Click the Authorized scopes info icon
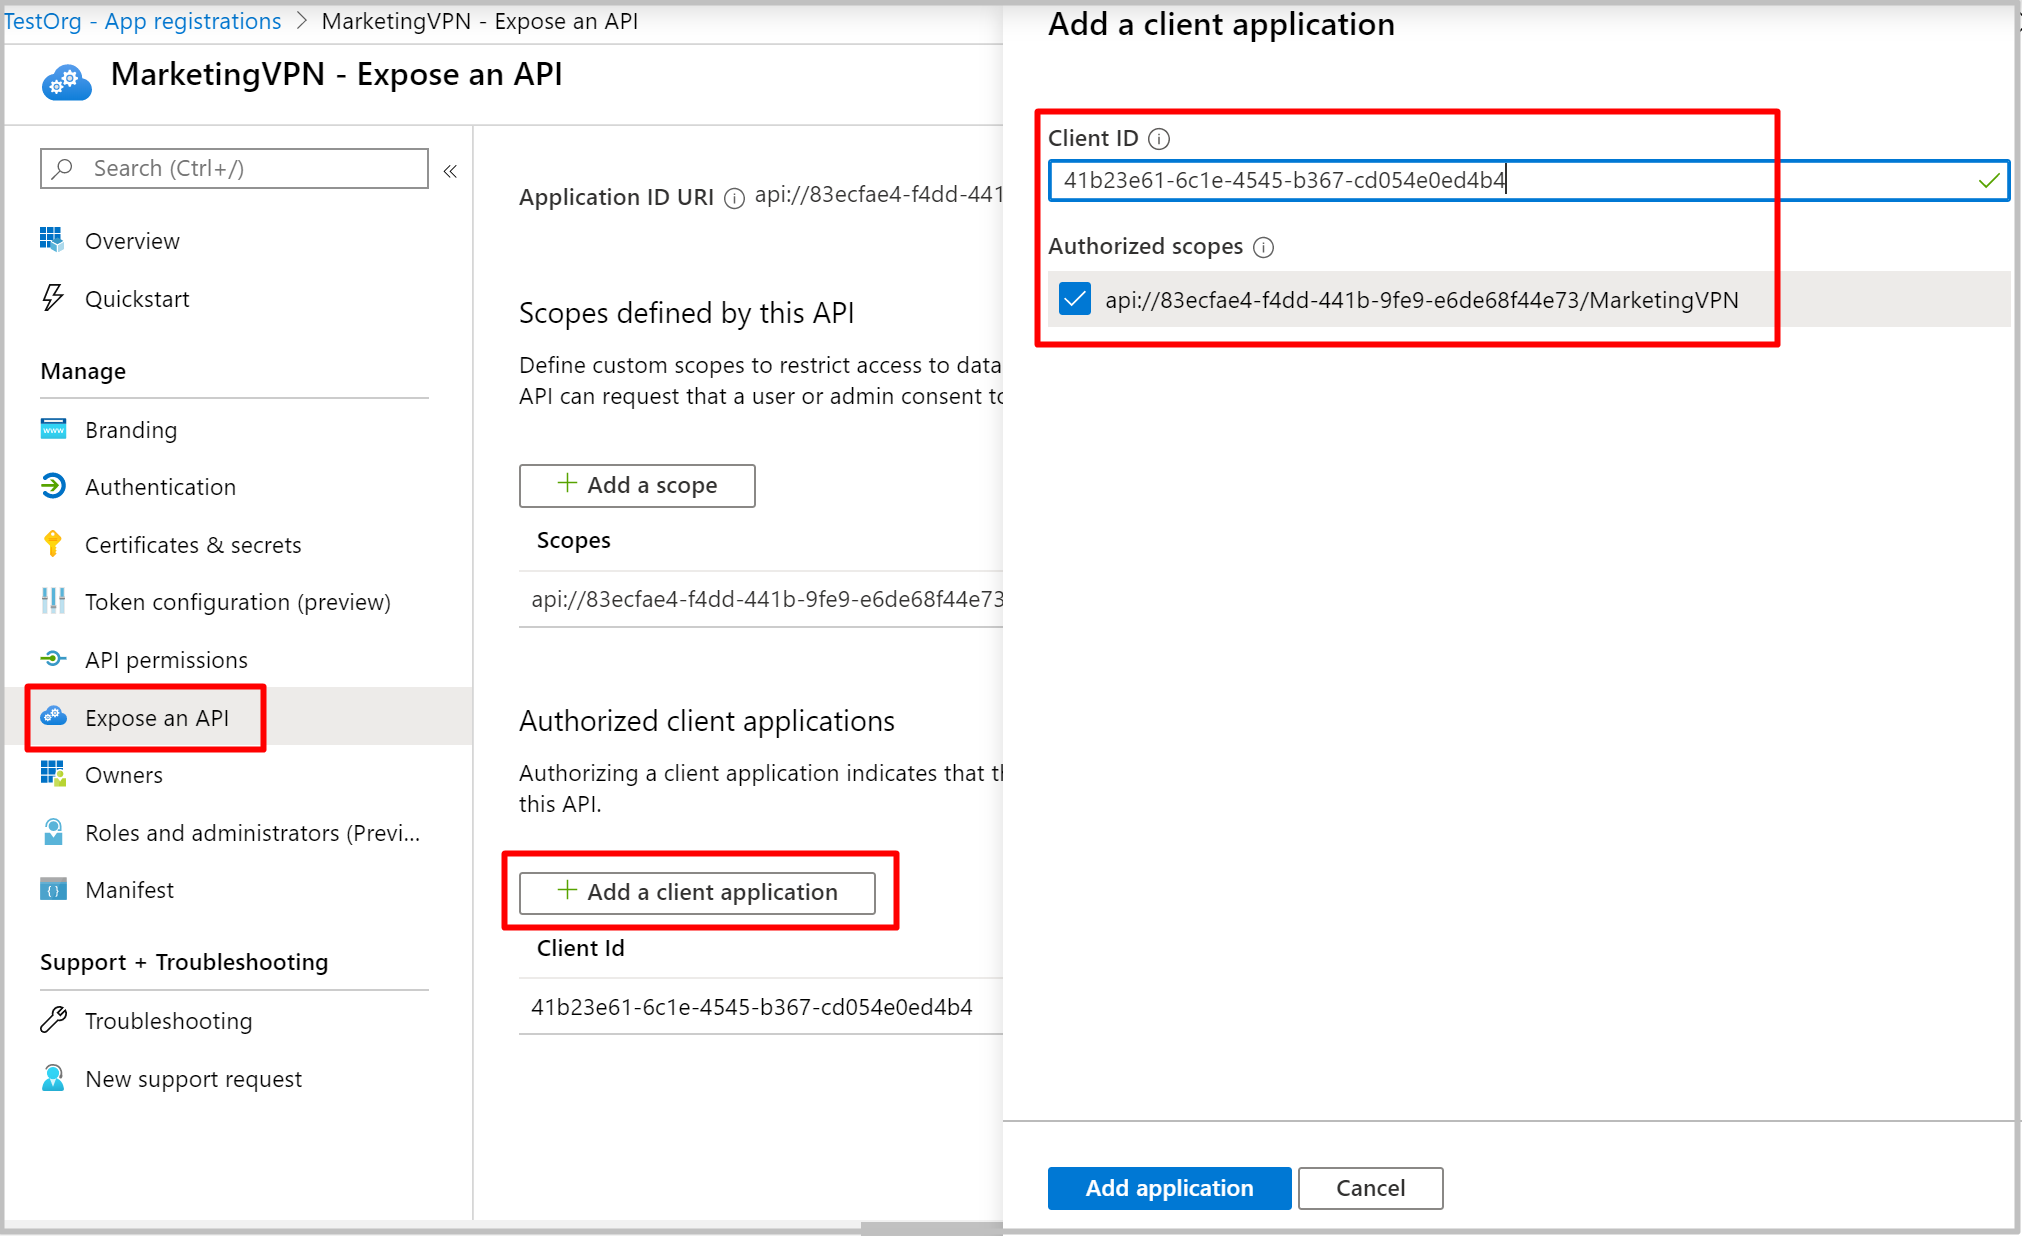This screenshot has width=2022, height=1236. 1264,247
